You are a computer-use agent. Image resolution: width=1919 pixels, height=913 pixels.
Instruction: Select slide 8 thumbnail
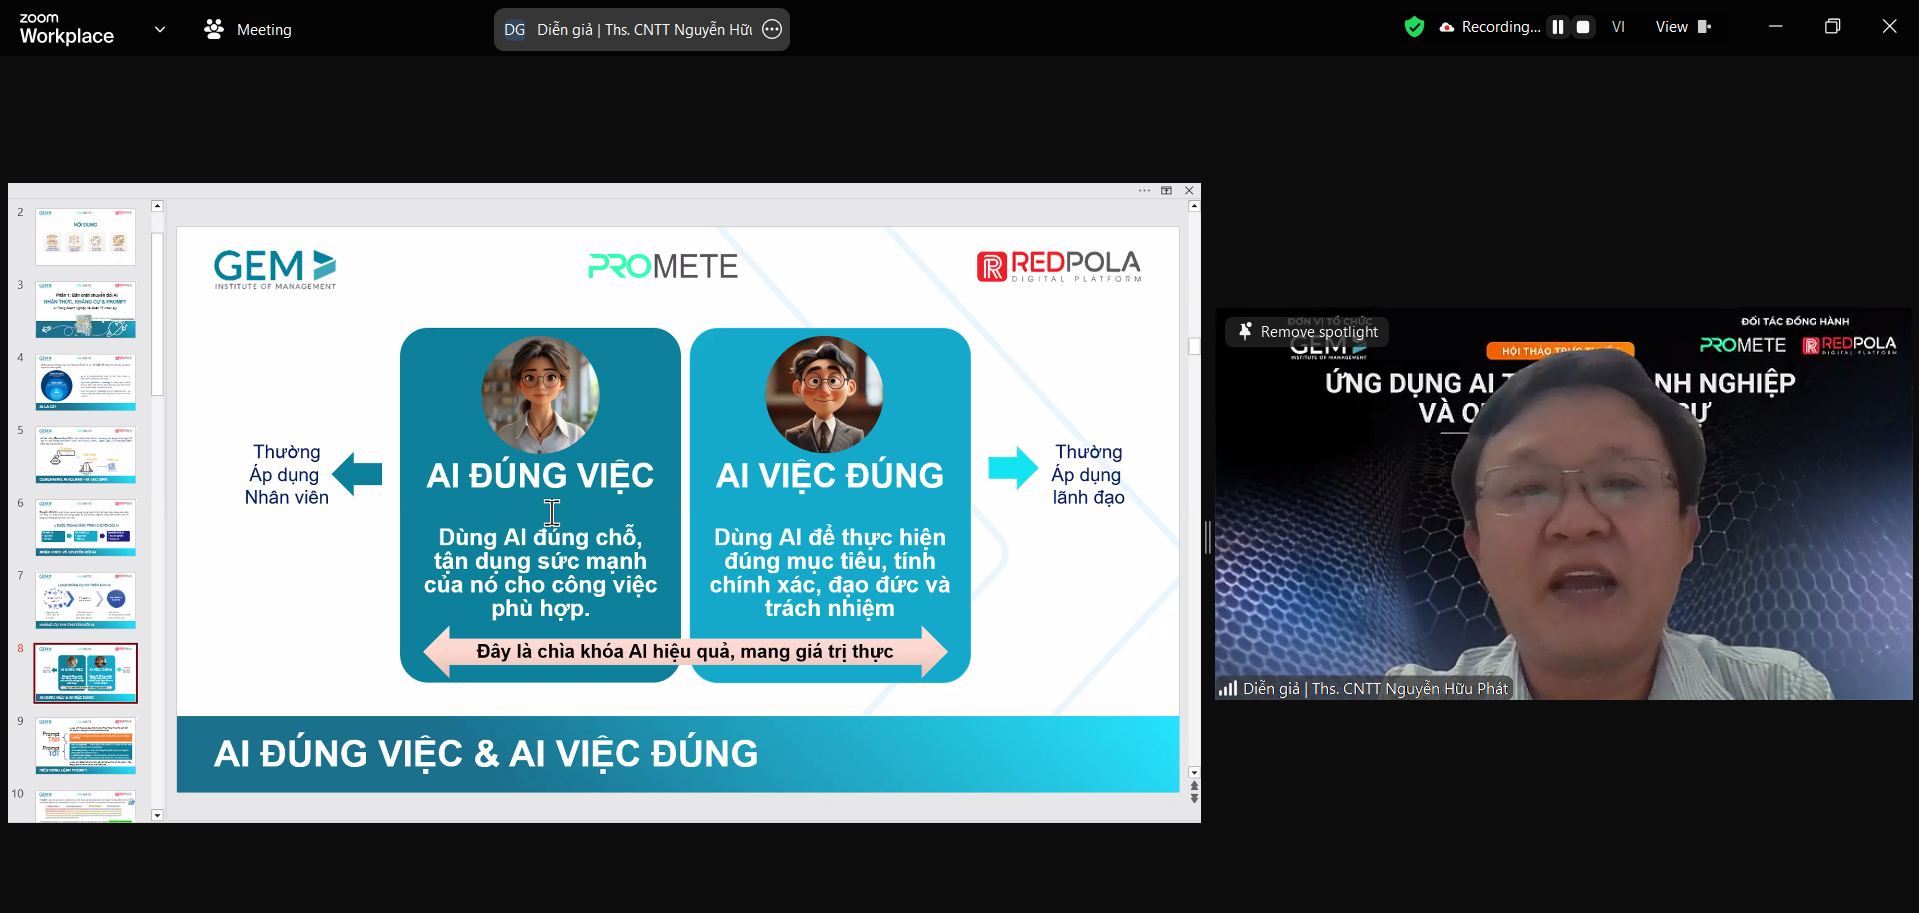tap(85, 673)
